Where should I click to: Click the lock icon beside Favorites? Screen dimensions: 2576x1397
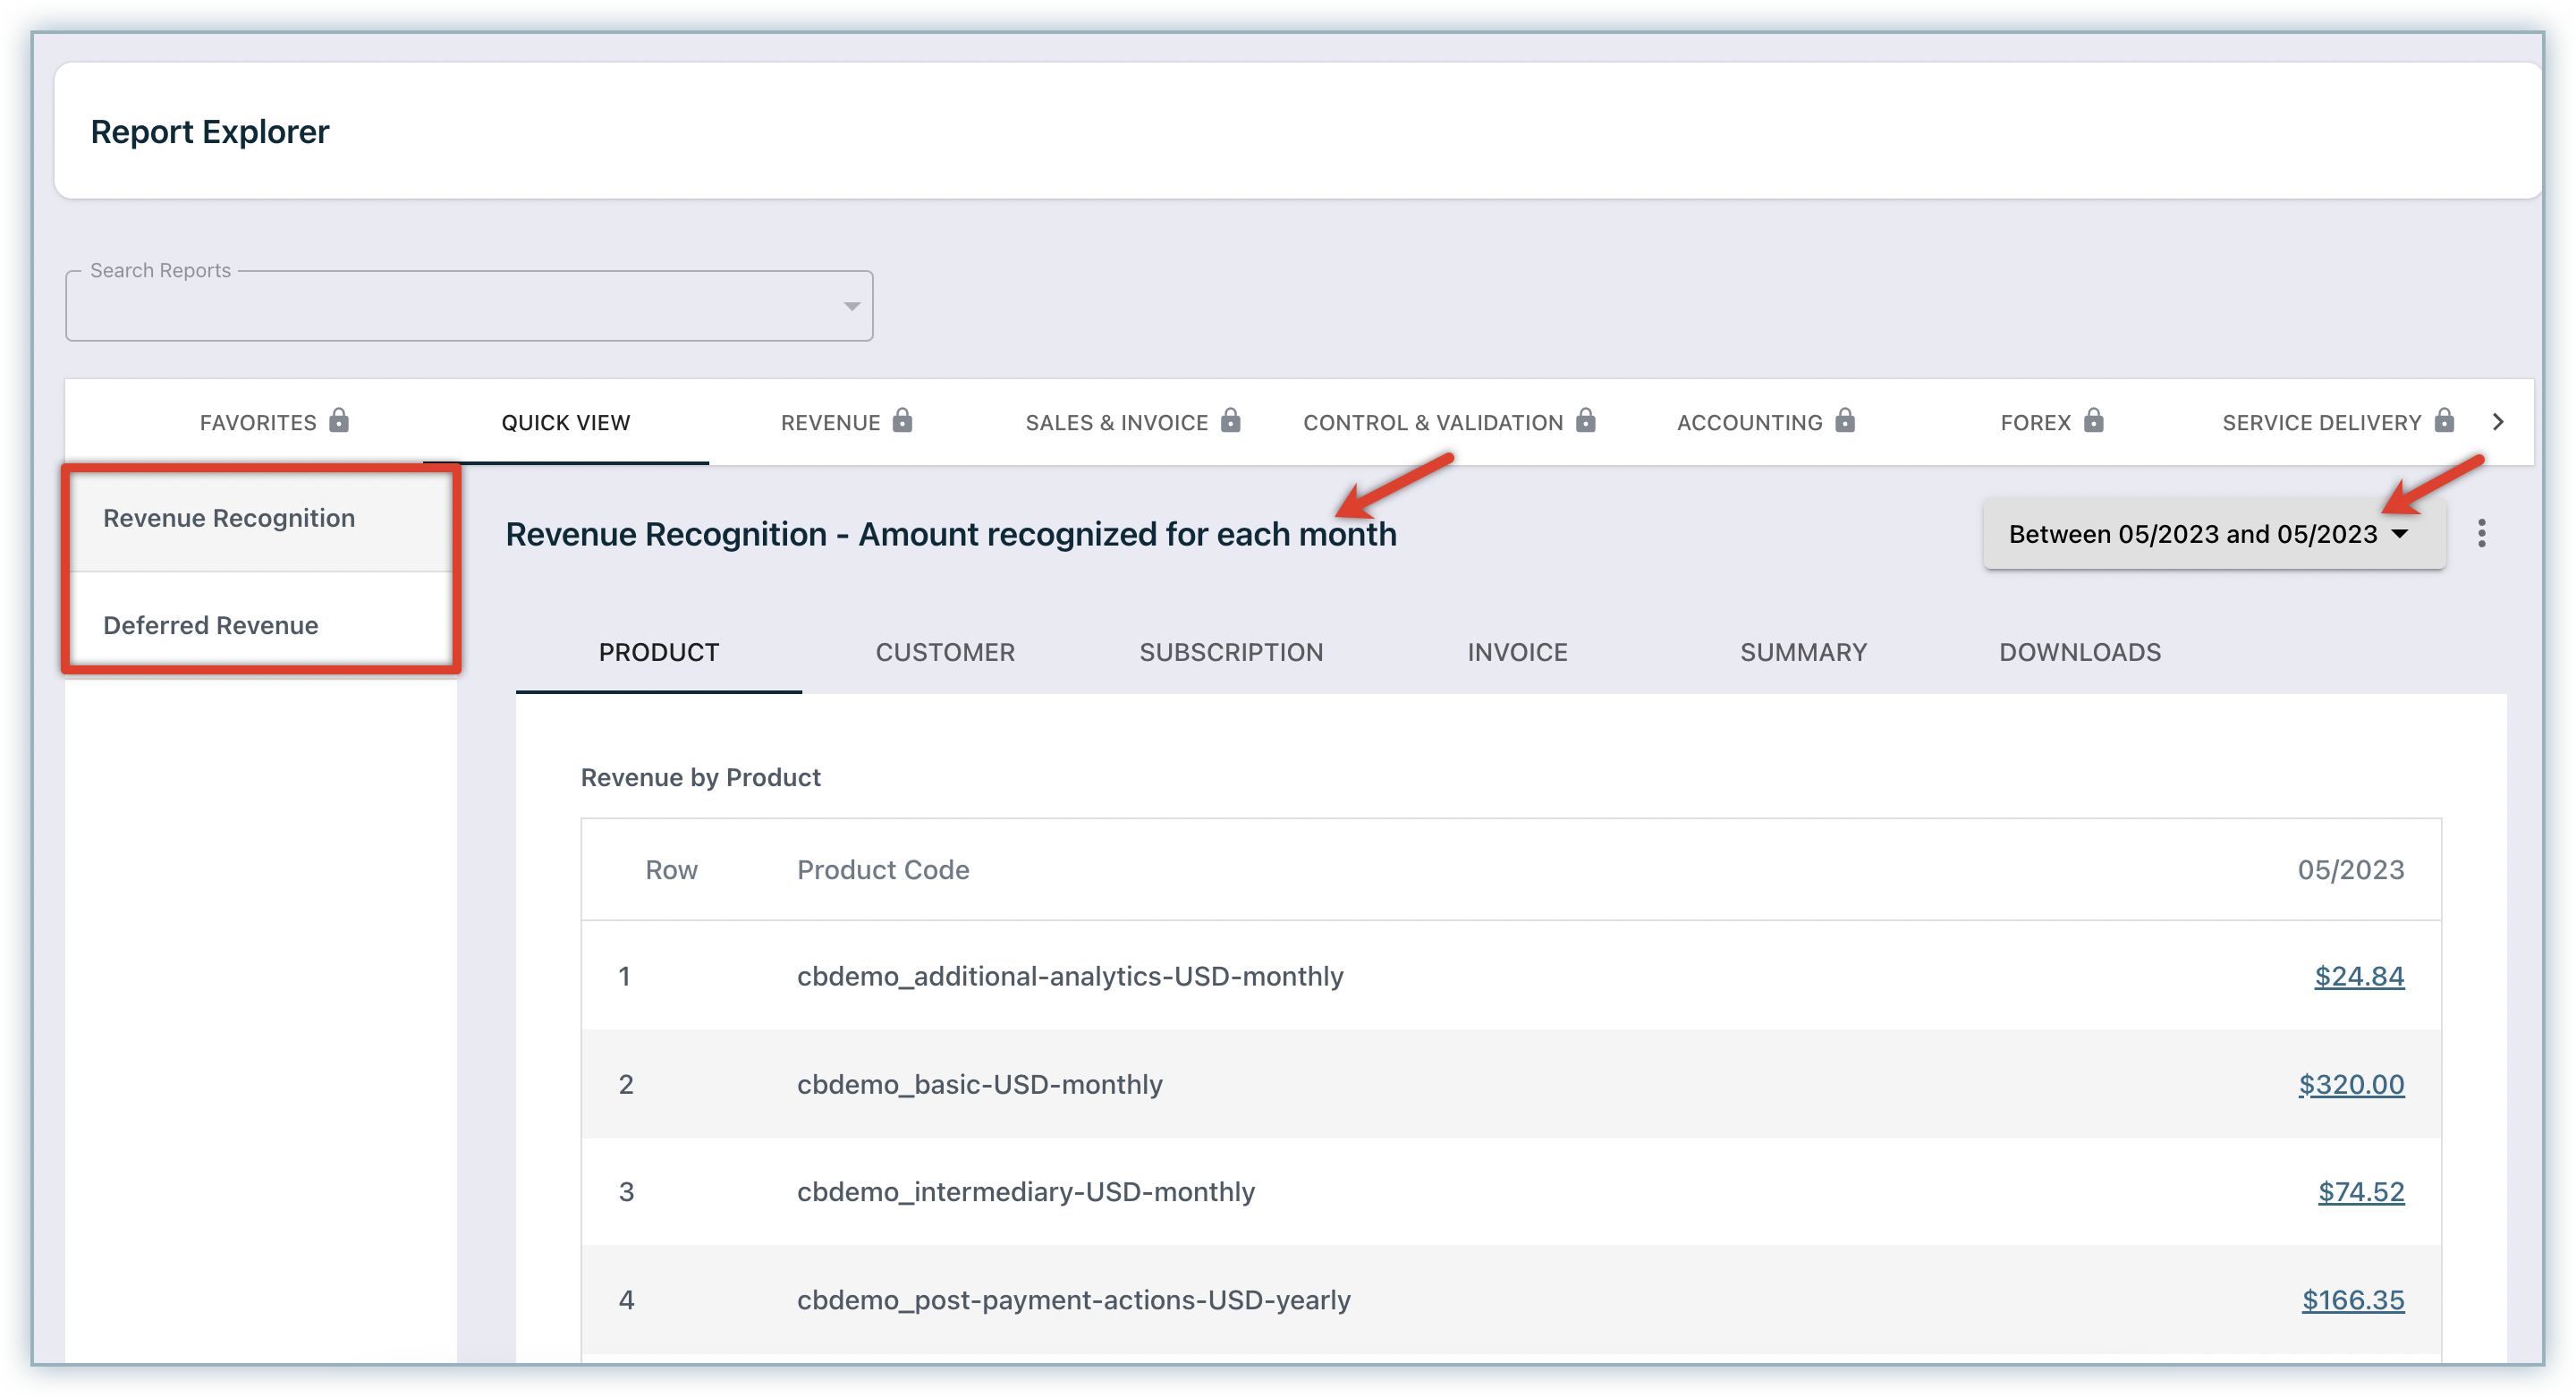339,420
